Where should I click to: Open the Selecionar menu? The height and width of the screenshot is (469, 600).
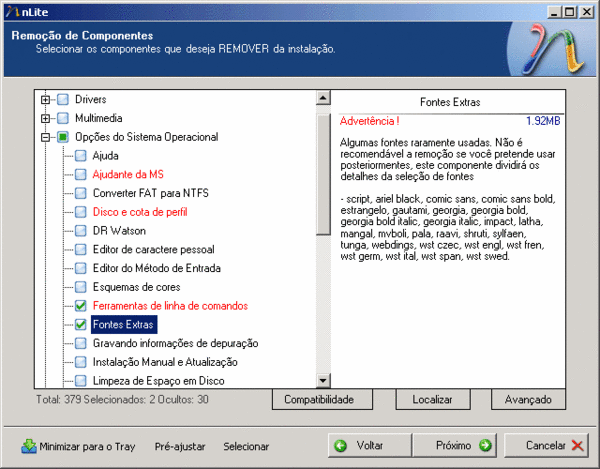pyautogui.click(x=246, y=446)
